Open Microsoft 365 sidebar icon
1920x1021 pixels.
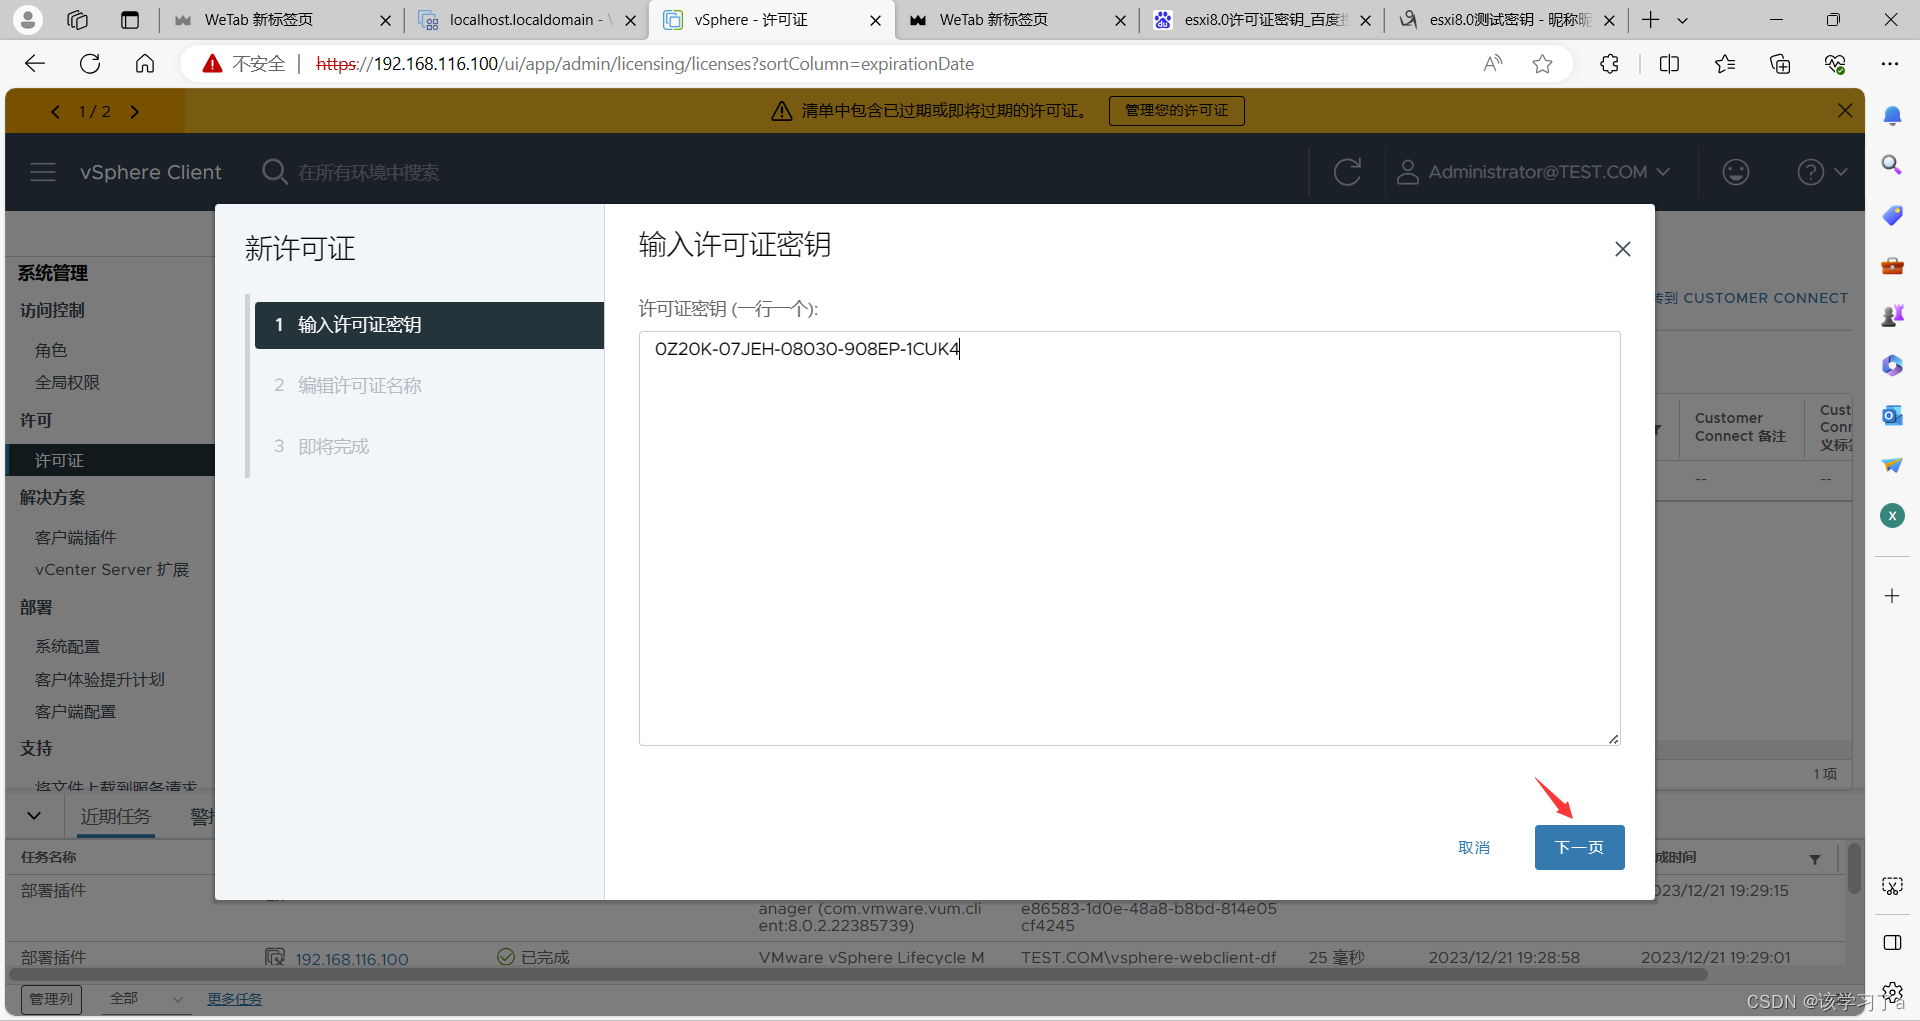1892,365
